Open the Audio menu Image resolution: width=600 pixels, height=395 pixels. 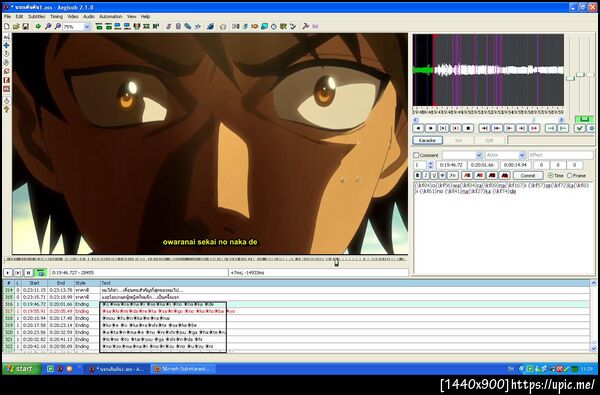88,17
